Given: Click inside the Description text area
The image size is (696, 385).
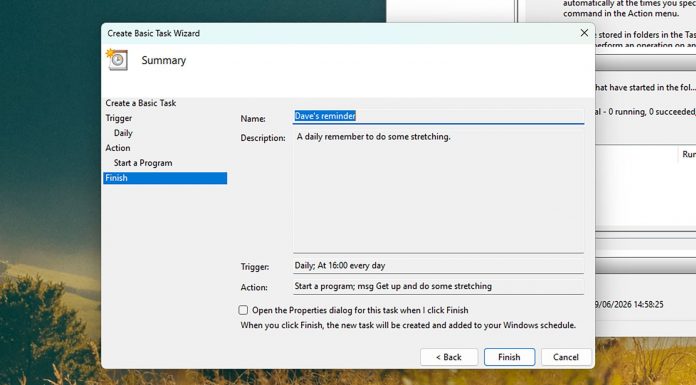Looking at the screenshot, I should pos(438,191).
